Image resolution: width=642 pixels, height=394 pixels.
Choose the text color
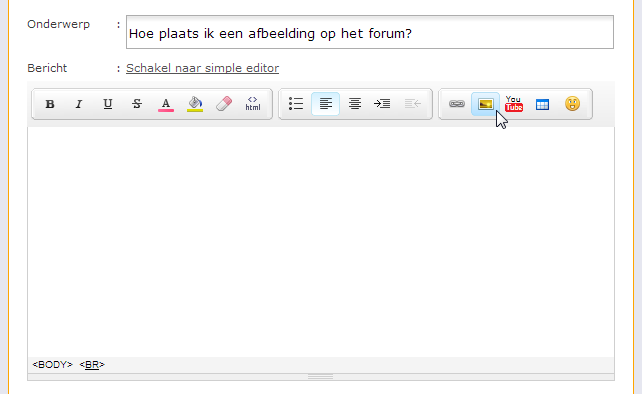click(166, 104)
